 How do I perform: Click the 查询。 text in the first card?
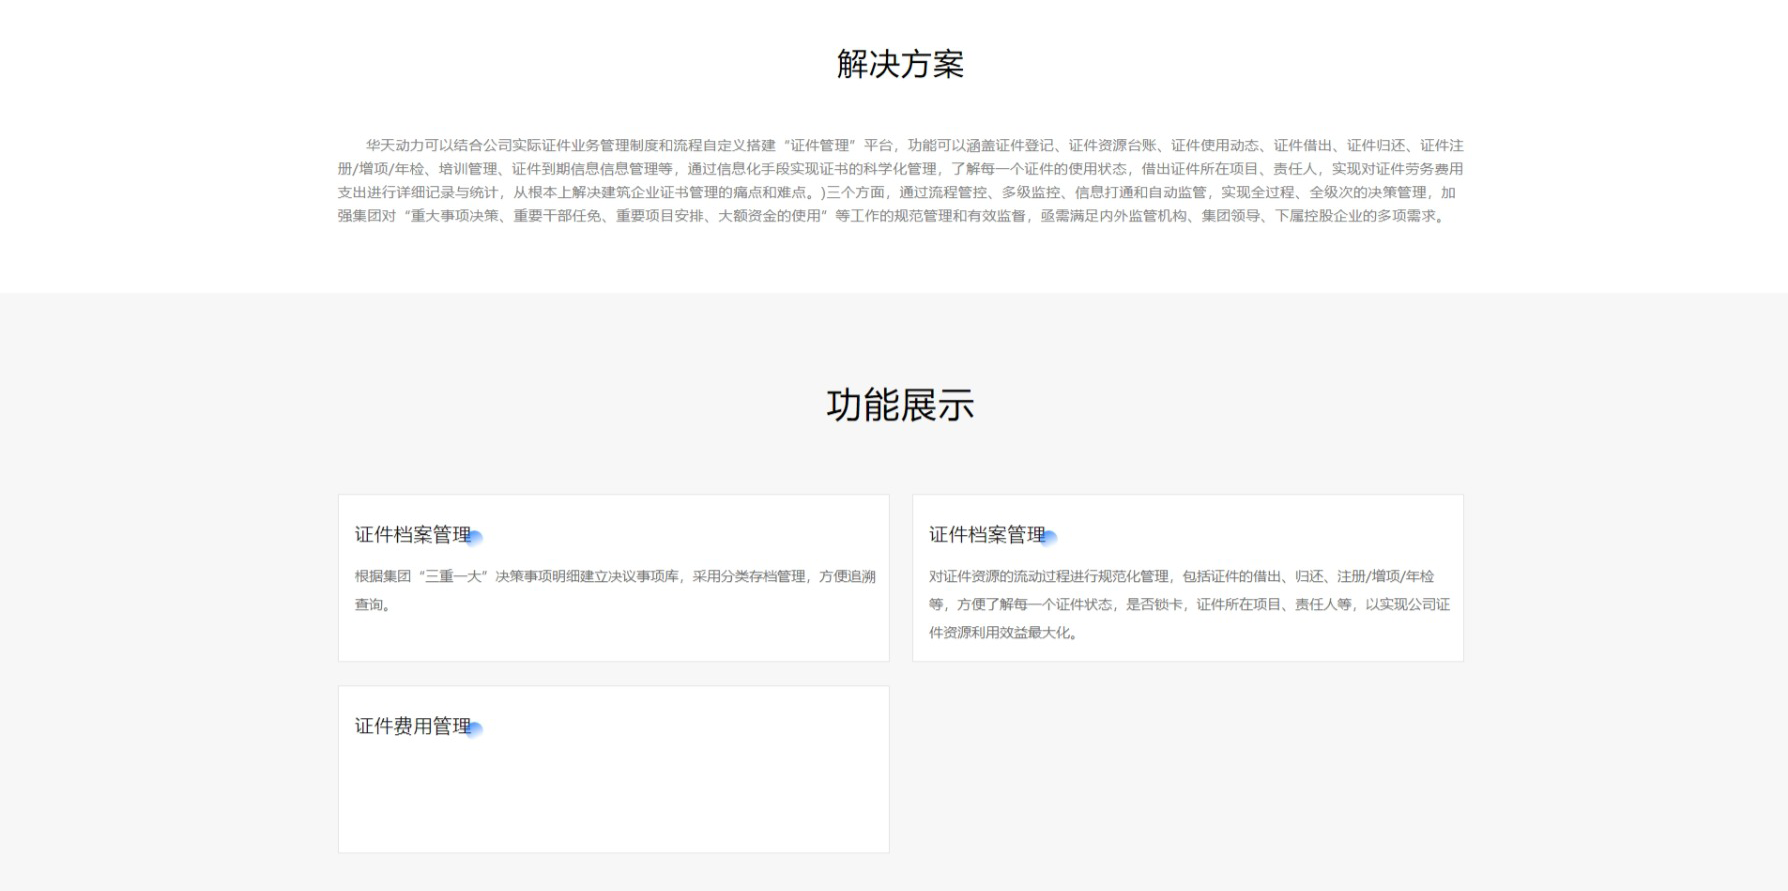(x=373, y=605)
